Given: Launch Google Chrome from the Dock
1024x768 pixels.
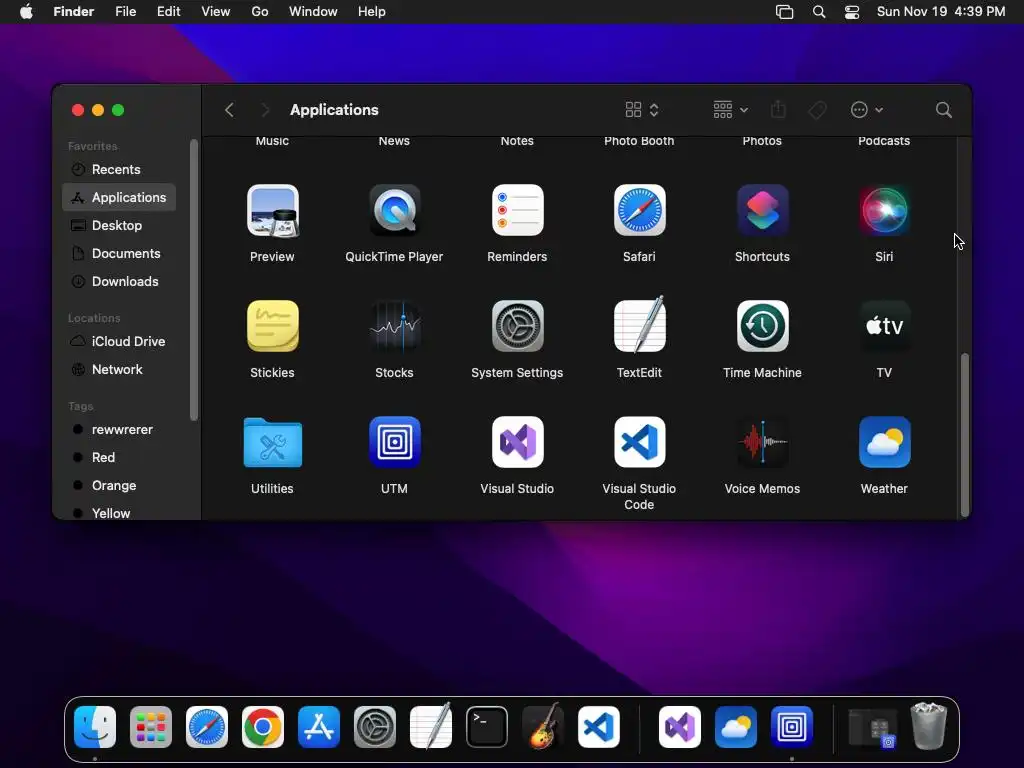Looking at the screenshot, I should coord(263,727).
